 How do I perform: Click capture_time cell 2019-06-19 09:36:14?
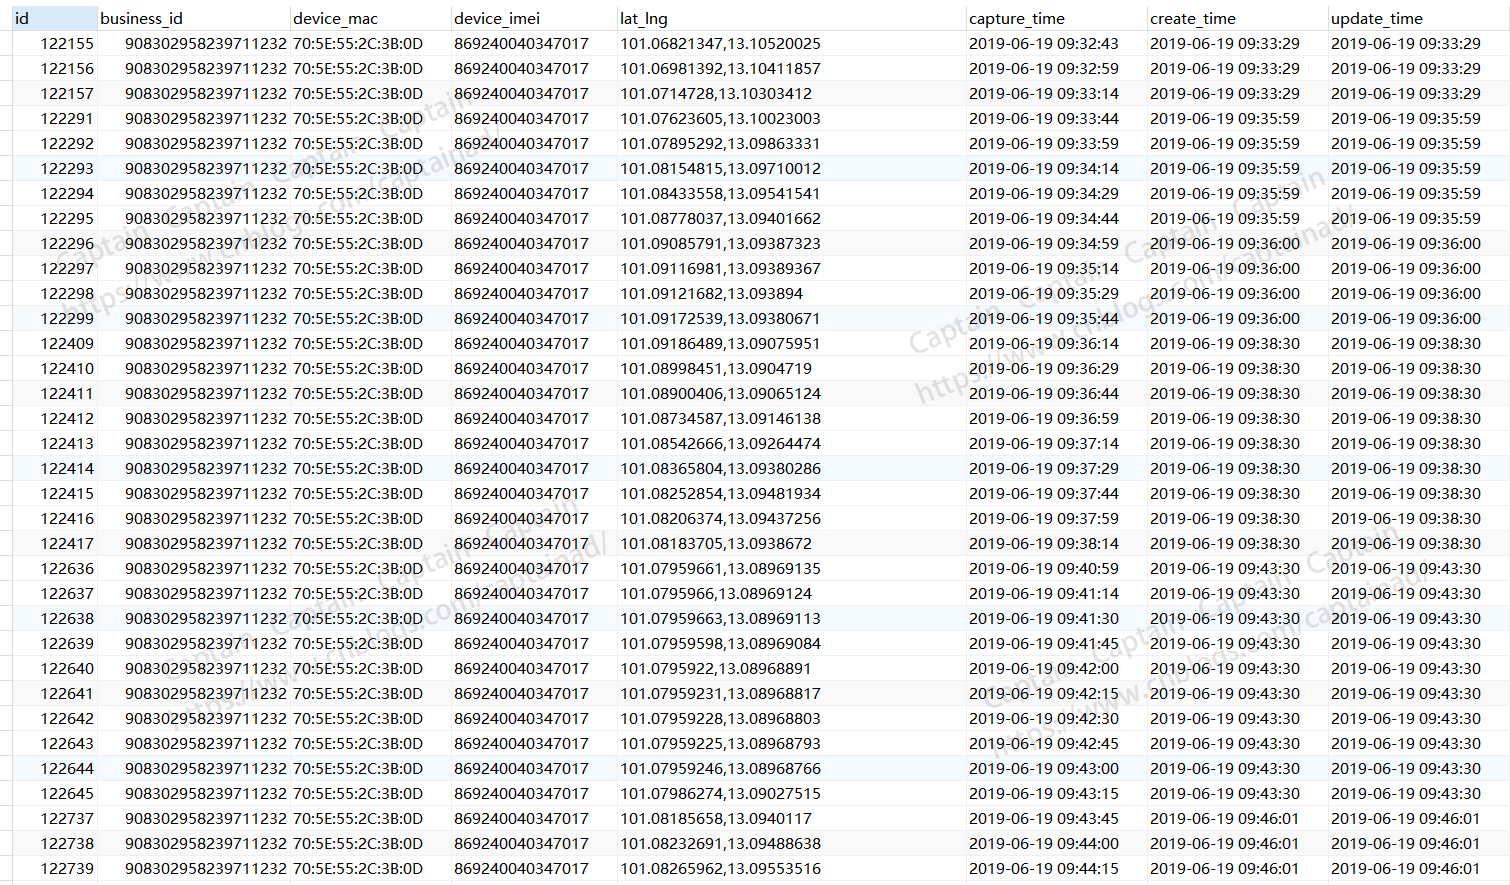point(1043,344)
